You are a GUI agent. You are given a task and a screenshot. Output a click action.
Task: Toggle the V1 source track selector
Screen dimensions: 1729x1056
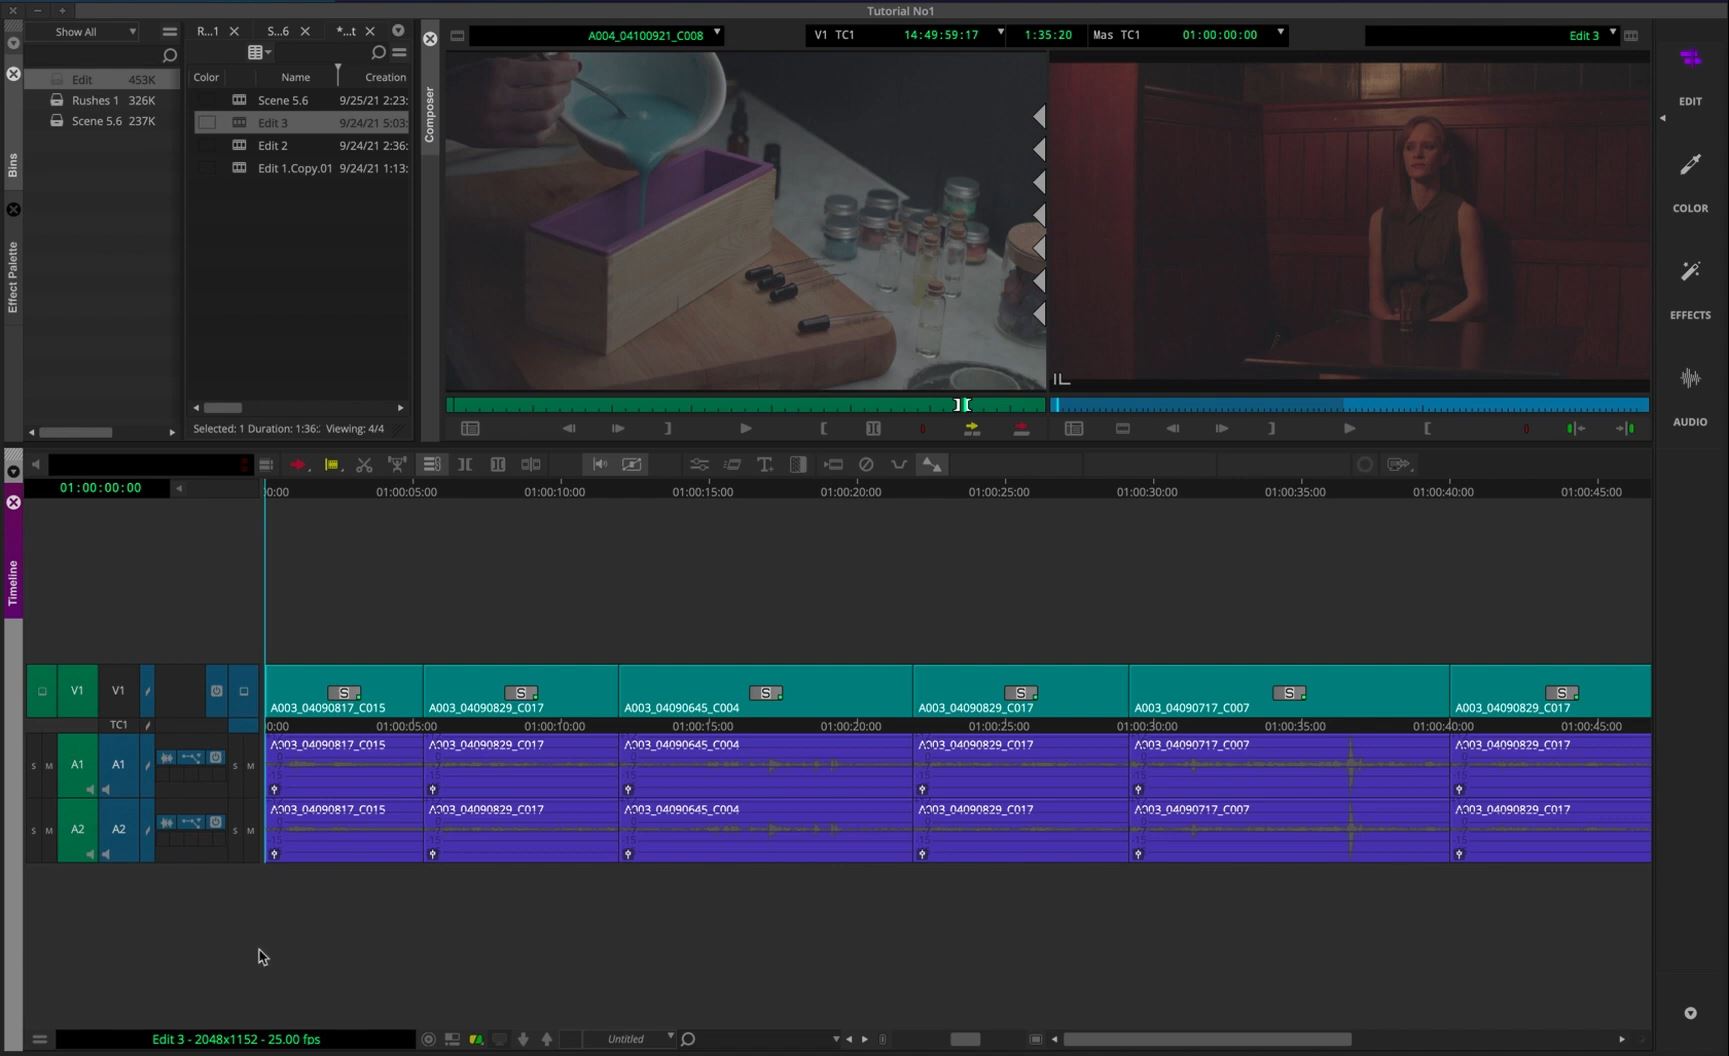coord(77,690)
